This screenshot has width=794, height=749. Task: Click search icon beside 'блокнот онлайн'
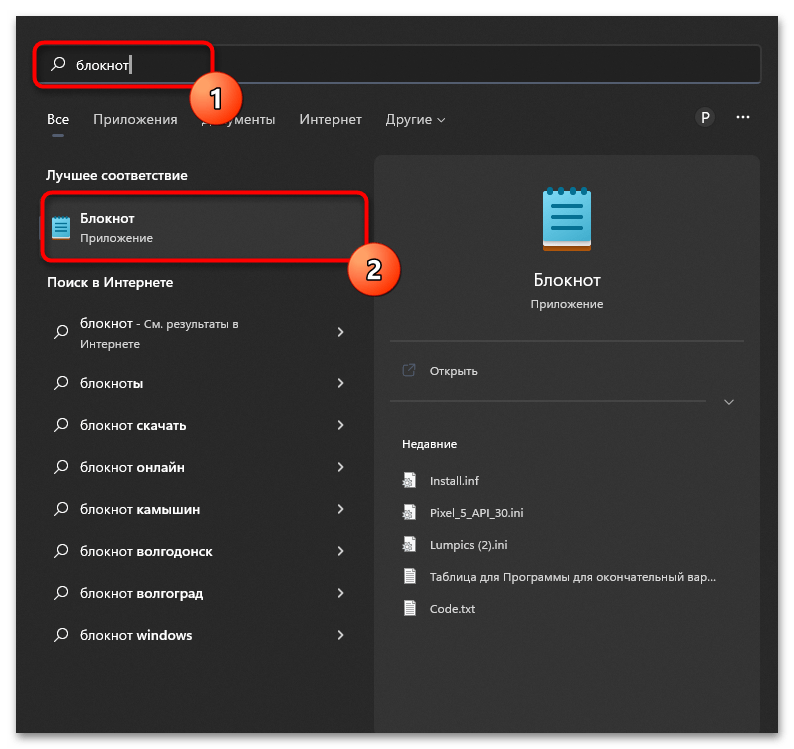(x=61, y=467)
